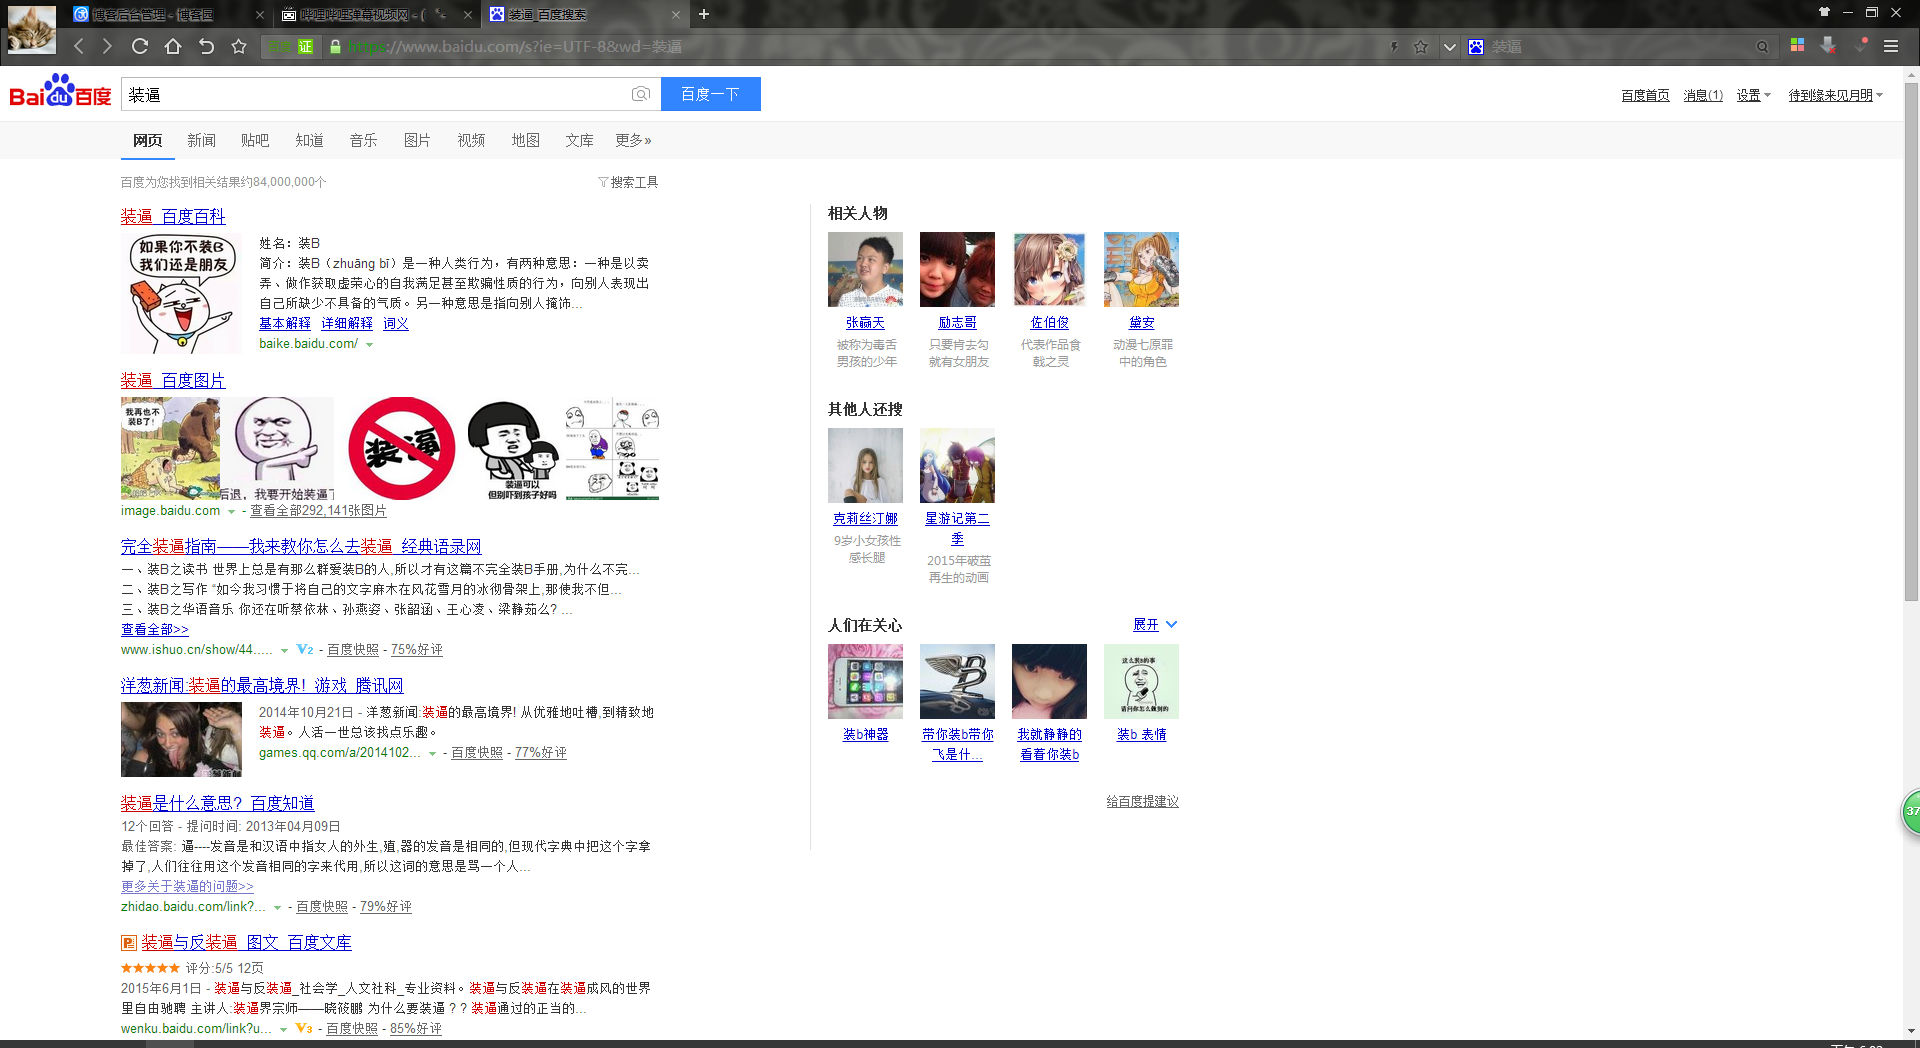The width and height of the screenshot is (1920, 1048).
Task: Open the browser home page icon
Action: 173,46
